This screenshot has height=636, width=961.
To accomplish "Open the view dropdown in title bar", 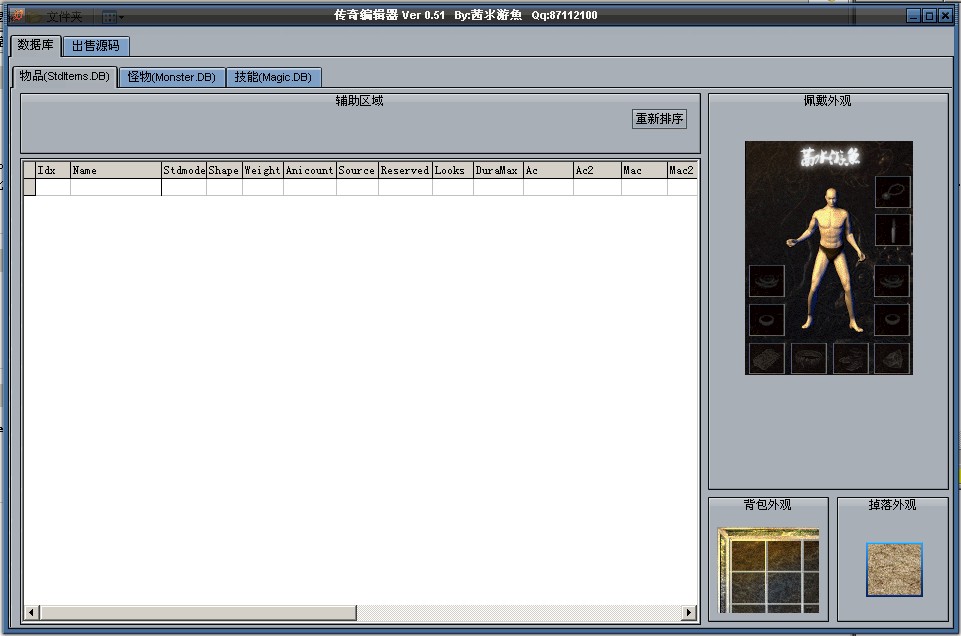I will click(x=112, y=17).
